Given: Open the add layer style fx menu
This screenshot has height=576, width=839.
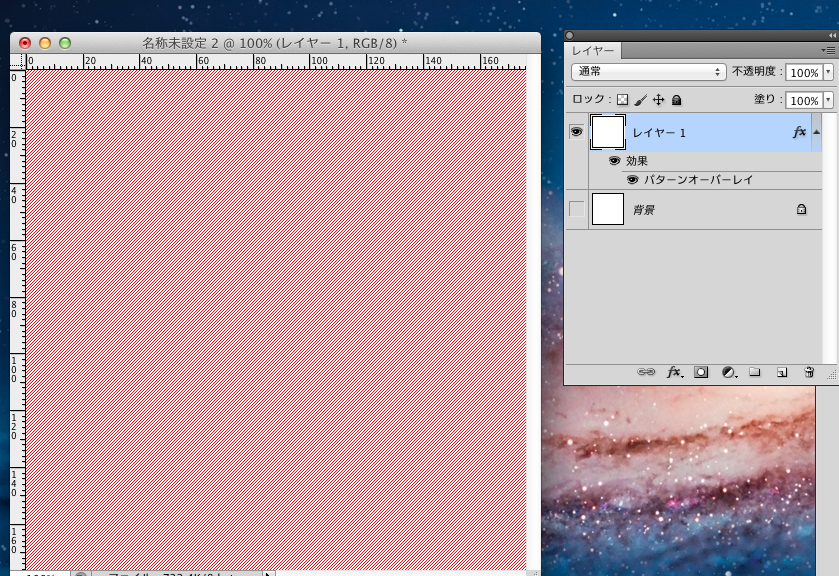Looking at the screenshot, I should tap(674, 372).
